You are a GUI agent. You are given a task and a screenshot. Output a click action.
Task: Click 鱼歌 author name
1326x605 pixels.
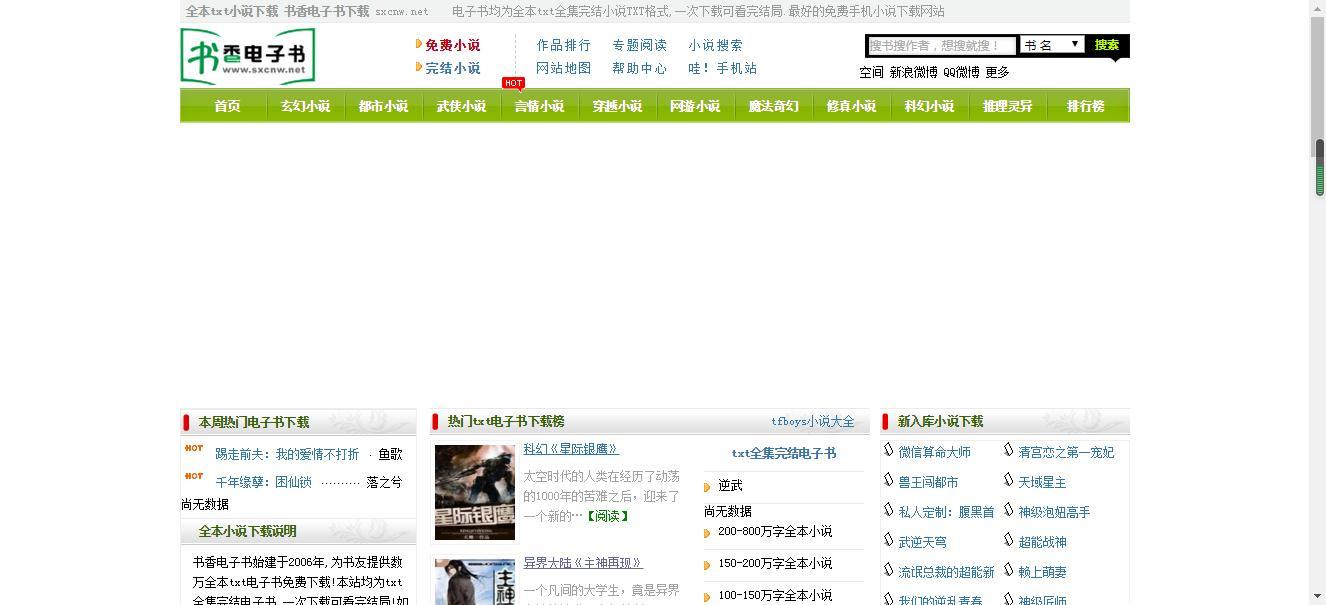click(390, 454)
